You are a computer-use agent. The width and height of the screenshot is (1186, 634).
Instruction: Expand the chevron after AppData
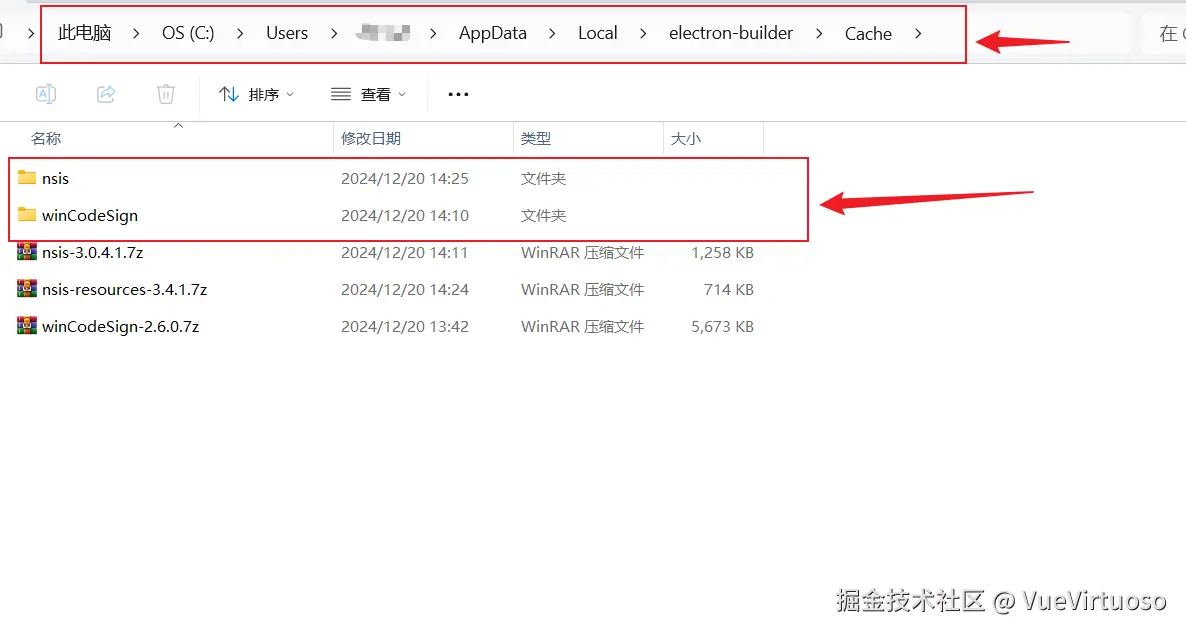point(552,33)
